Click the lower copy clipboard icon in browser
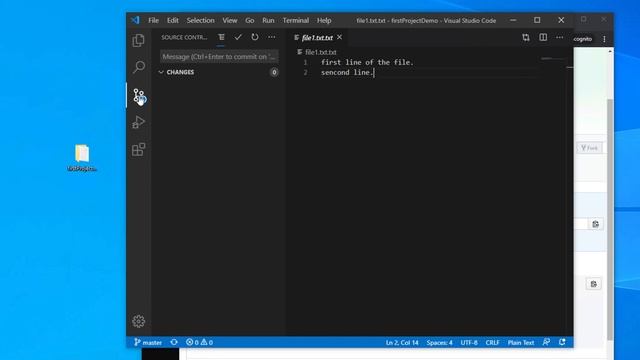The image size is (640, 360). [593, 284]
